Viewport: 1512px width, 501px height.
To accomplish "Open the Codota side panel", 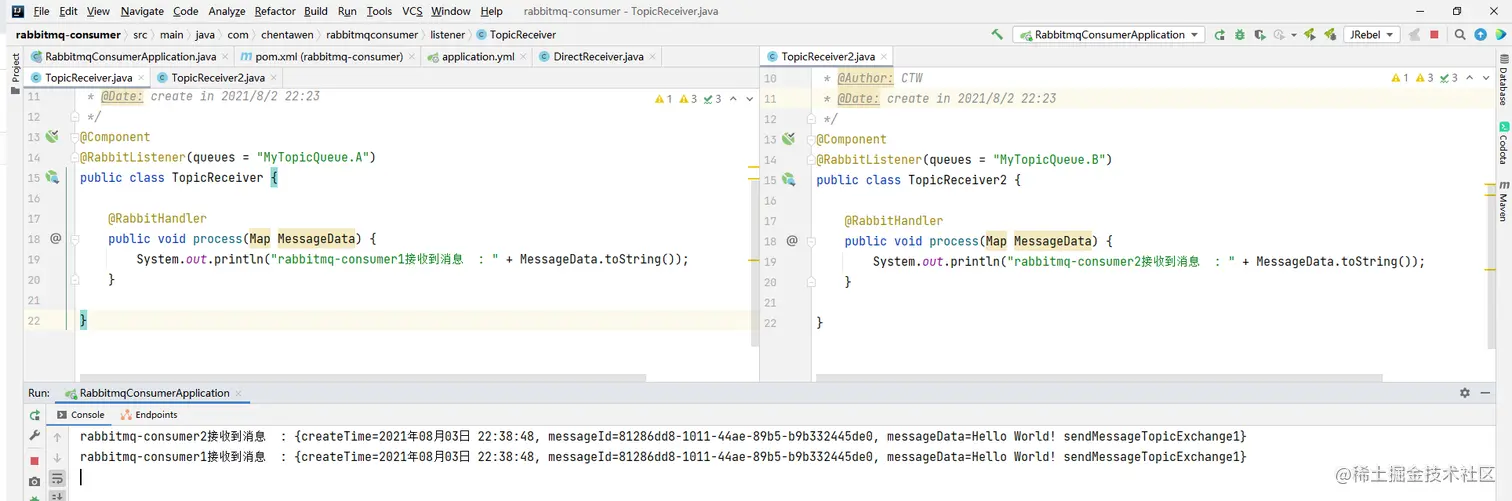I will tap(1503, 143).
